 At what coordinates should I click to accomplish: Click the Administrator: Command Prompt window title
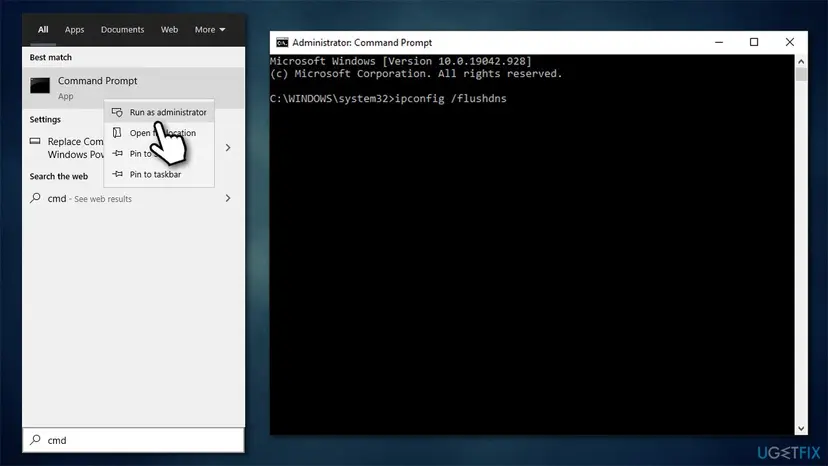tap(362, 42)
